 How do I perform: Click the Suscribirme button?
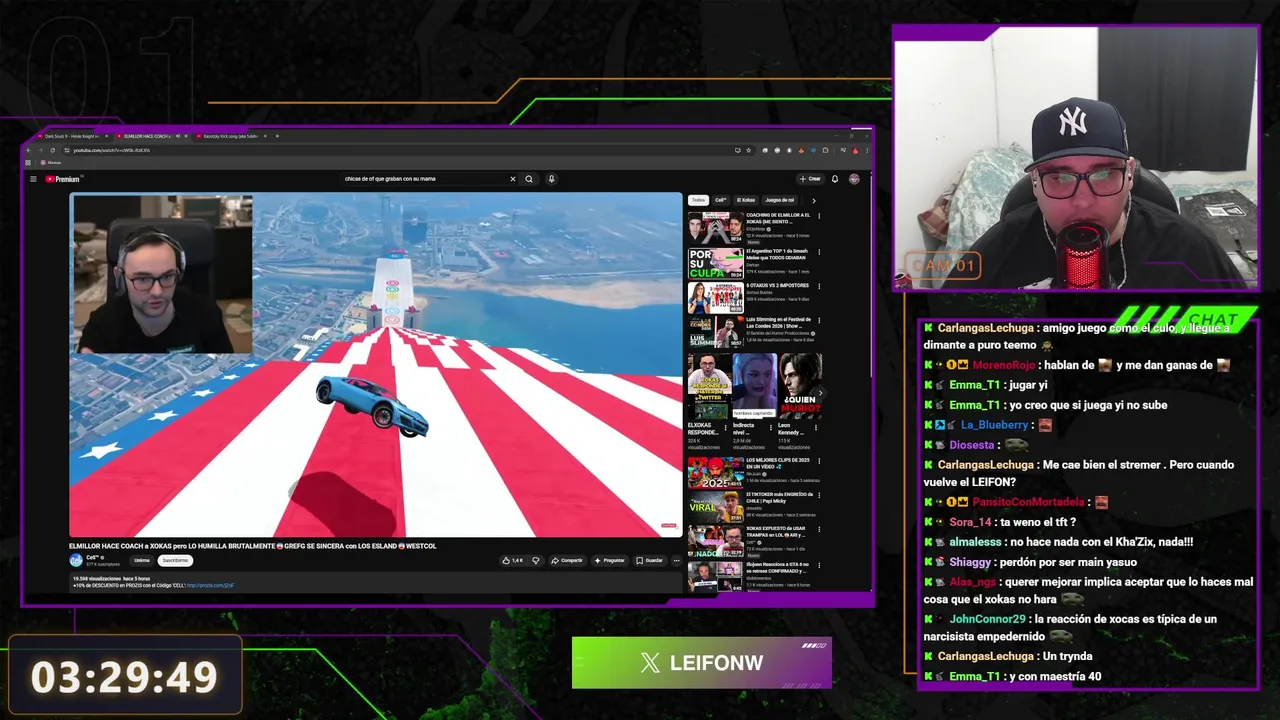pyautogui.click(x=175, y=560)
